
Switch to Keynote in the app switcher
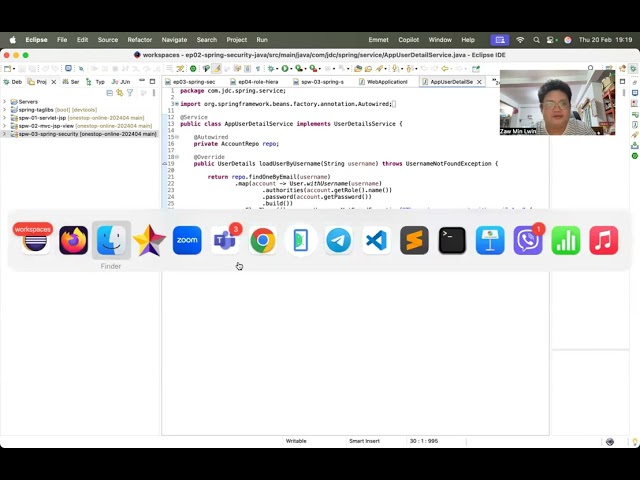pos(490,240)
